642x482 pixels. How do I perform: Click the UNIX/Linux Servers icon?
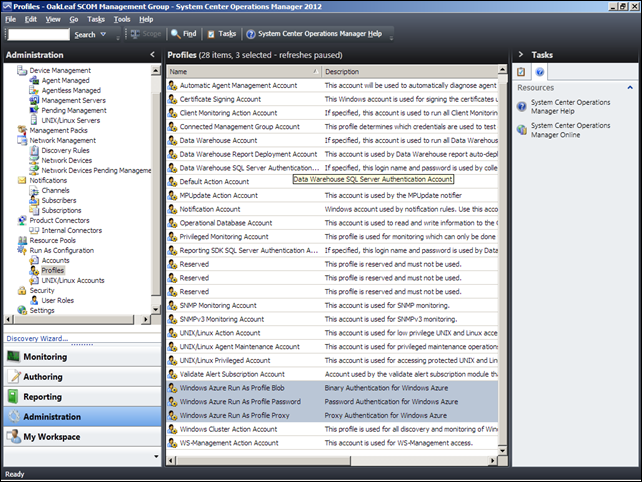(34, 120)
